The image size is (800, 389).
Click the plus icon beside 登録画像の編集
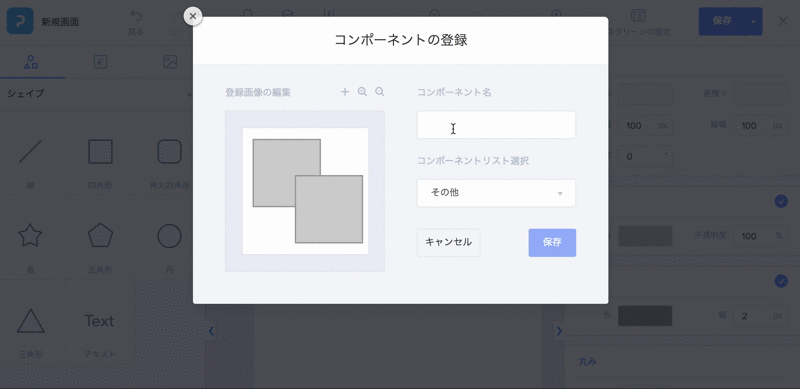[x=345, y=92]
